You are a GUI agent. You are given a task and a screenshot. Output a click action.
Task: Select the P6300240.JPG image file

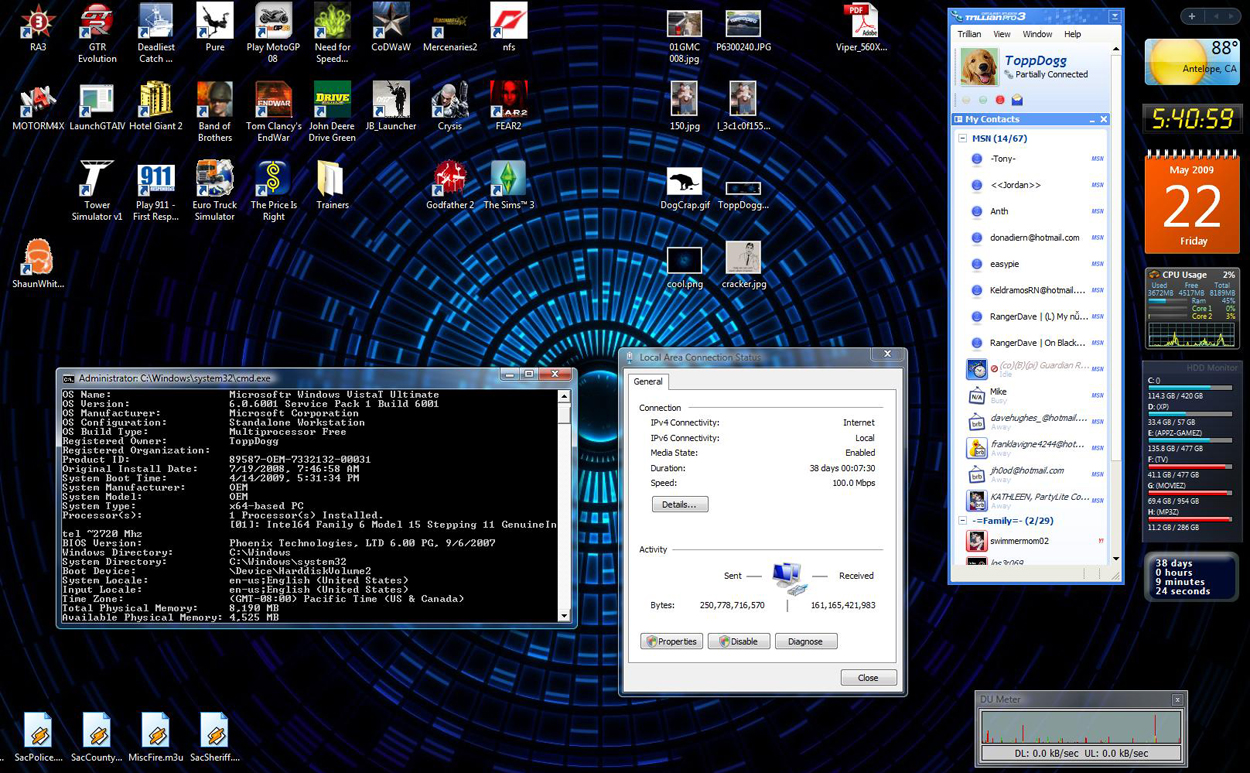(743, 31)
